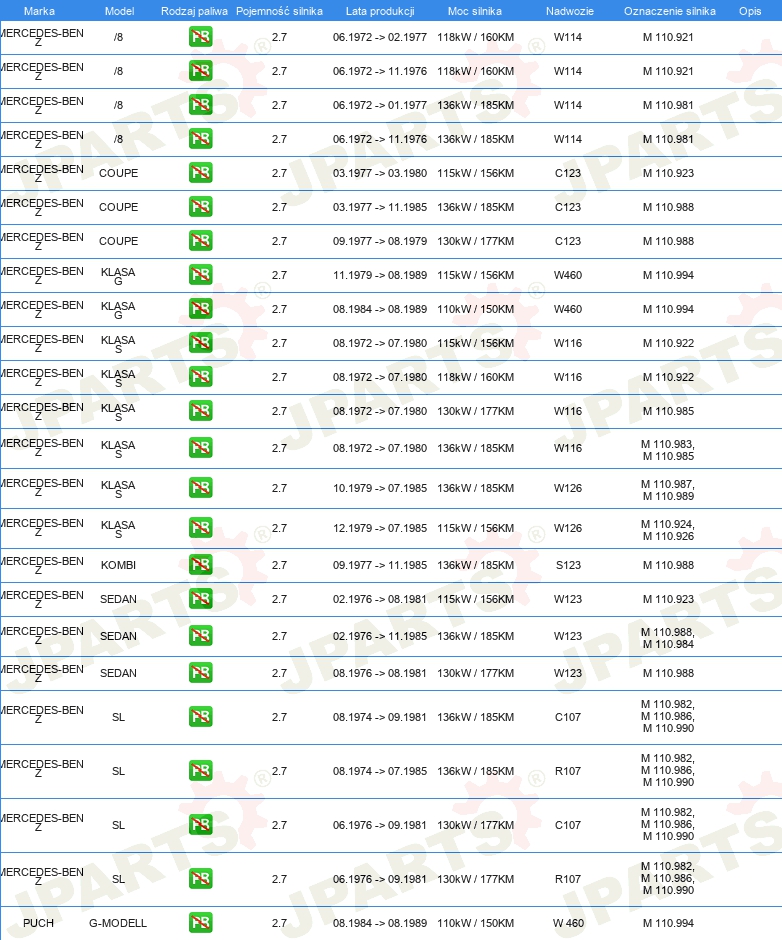Image resolution: width=782 pixels, height=940 pixels.
Task: Click fuel icon in W116 115kW / 156KM row
Action: point(200,343)
